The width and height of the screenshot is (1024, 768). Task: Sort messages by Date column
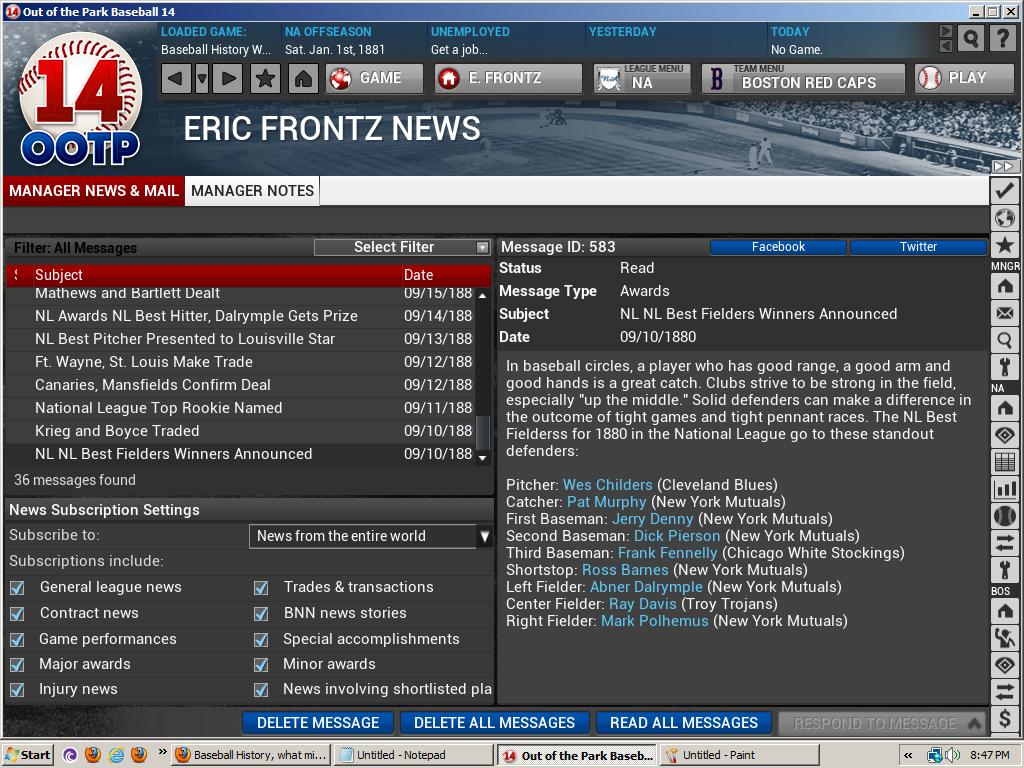[444, 275]
